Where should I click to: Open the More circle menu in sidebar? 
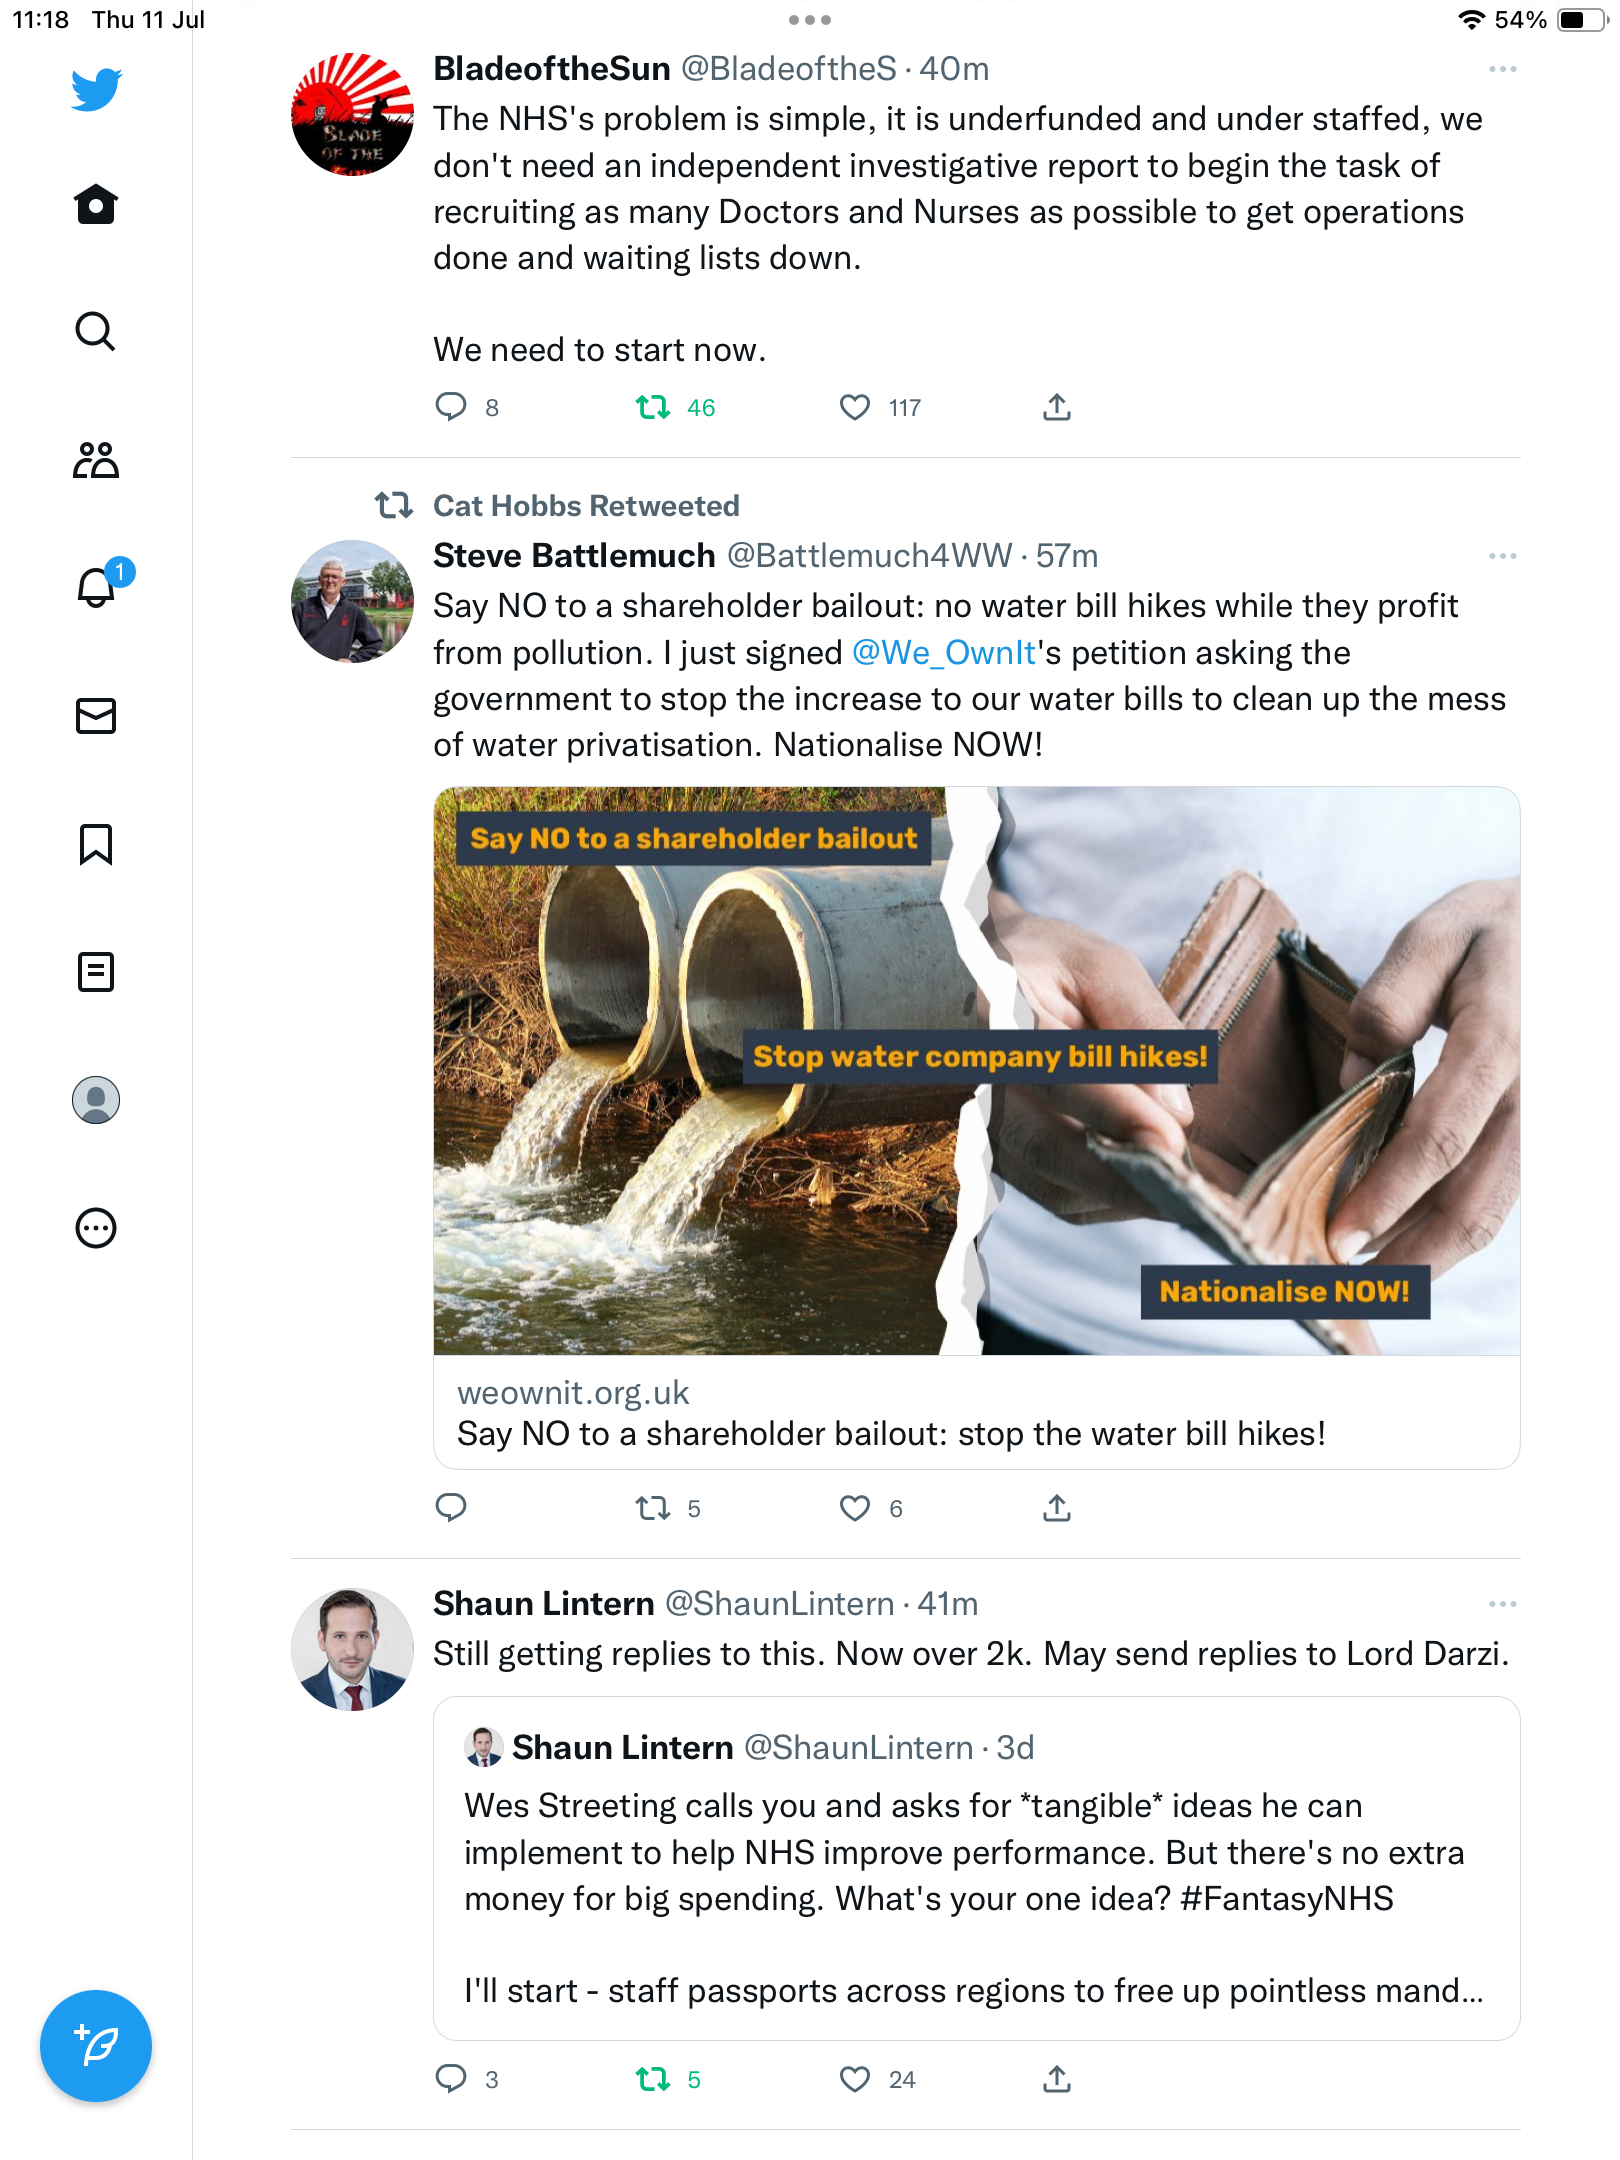pos(96,1228)
